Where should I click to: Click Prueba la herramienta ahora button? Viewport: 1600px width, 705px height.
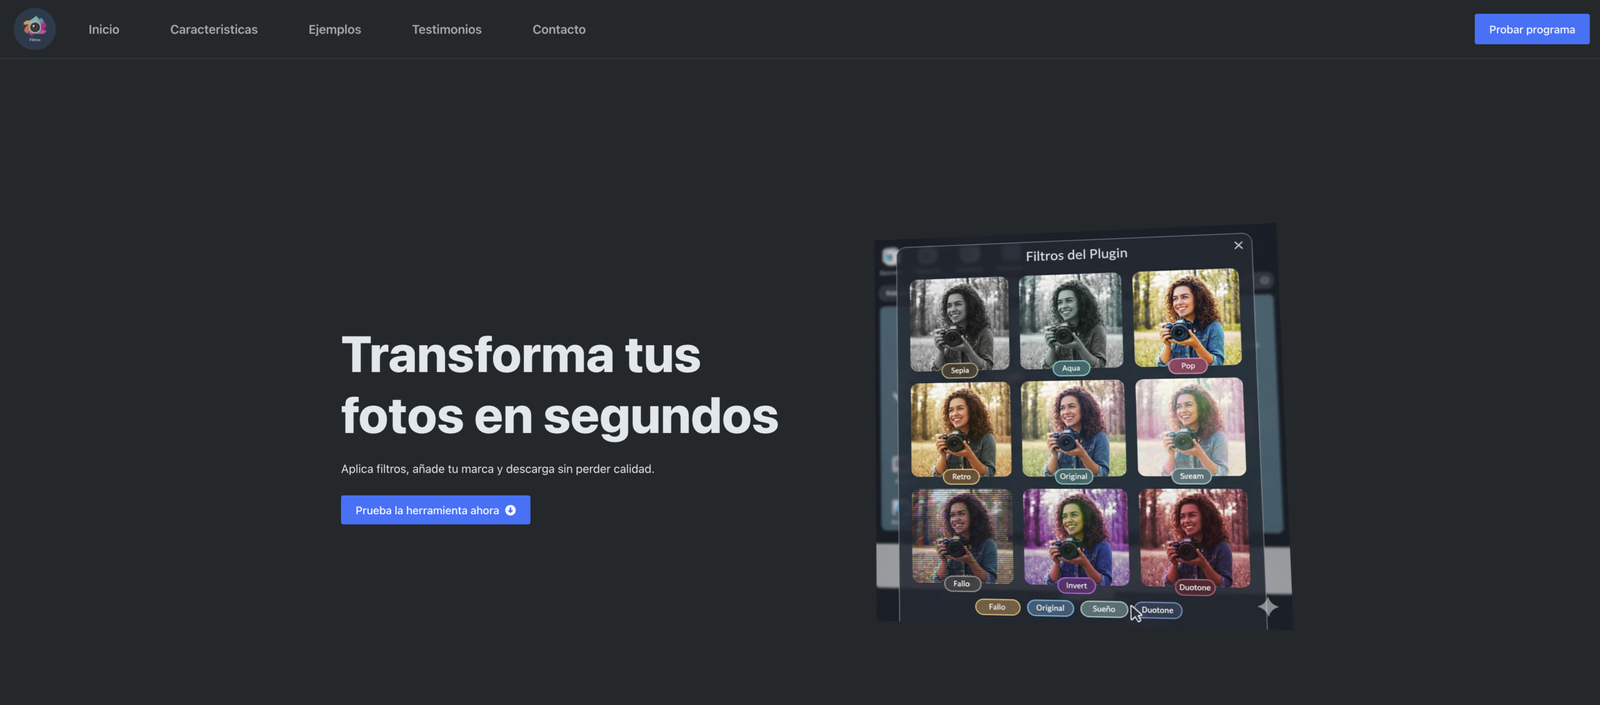click(x=435, y=510)
